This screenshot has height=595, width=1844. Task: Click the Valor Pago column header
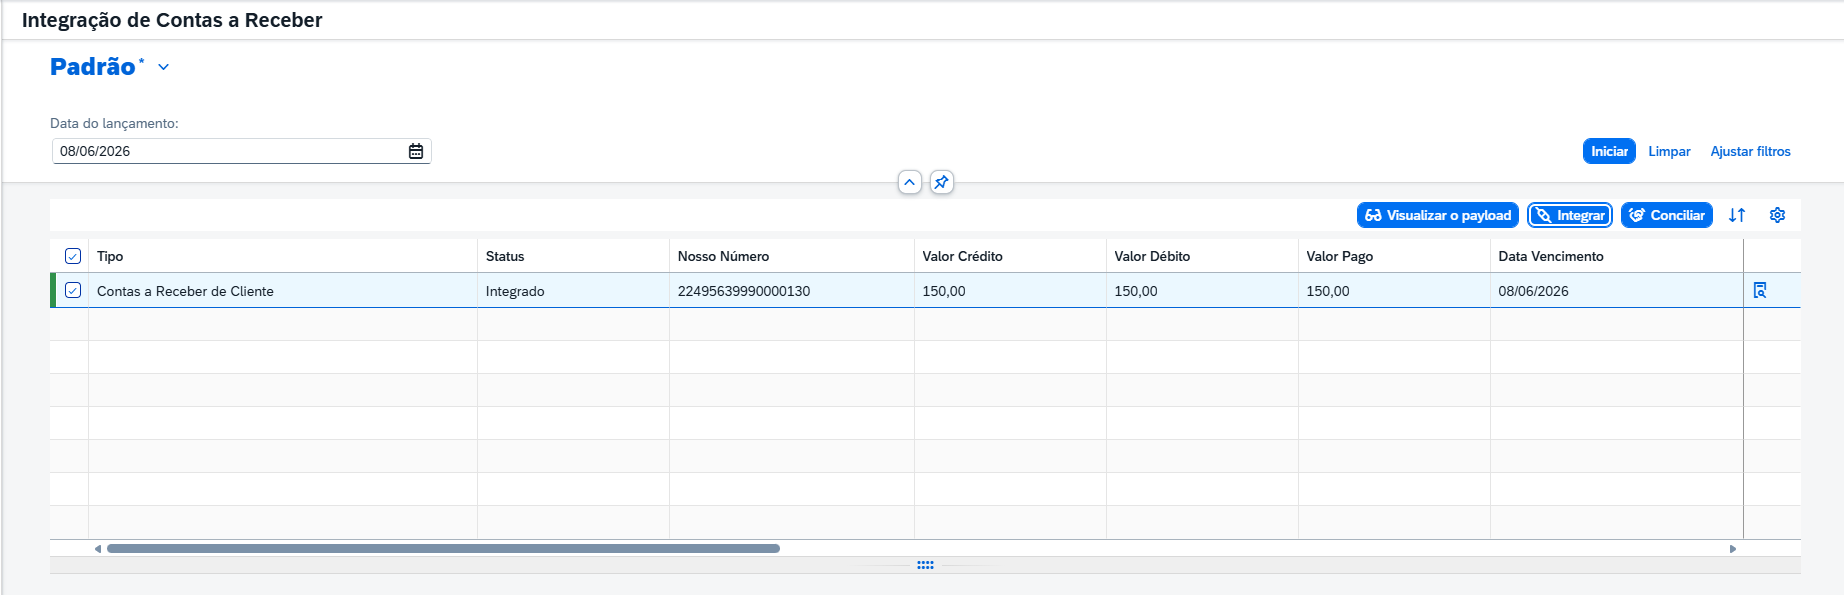click(x=1394, y=256)
